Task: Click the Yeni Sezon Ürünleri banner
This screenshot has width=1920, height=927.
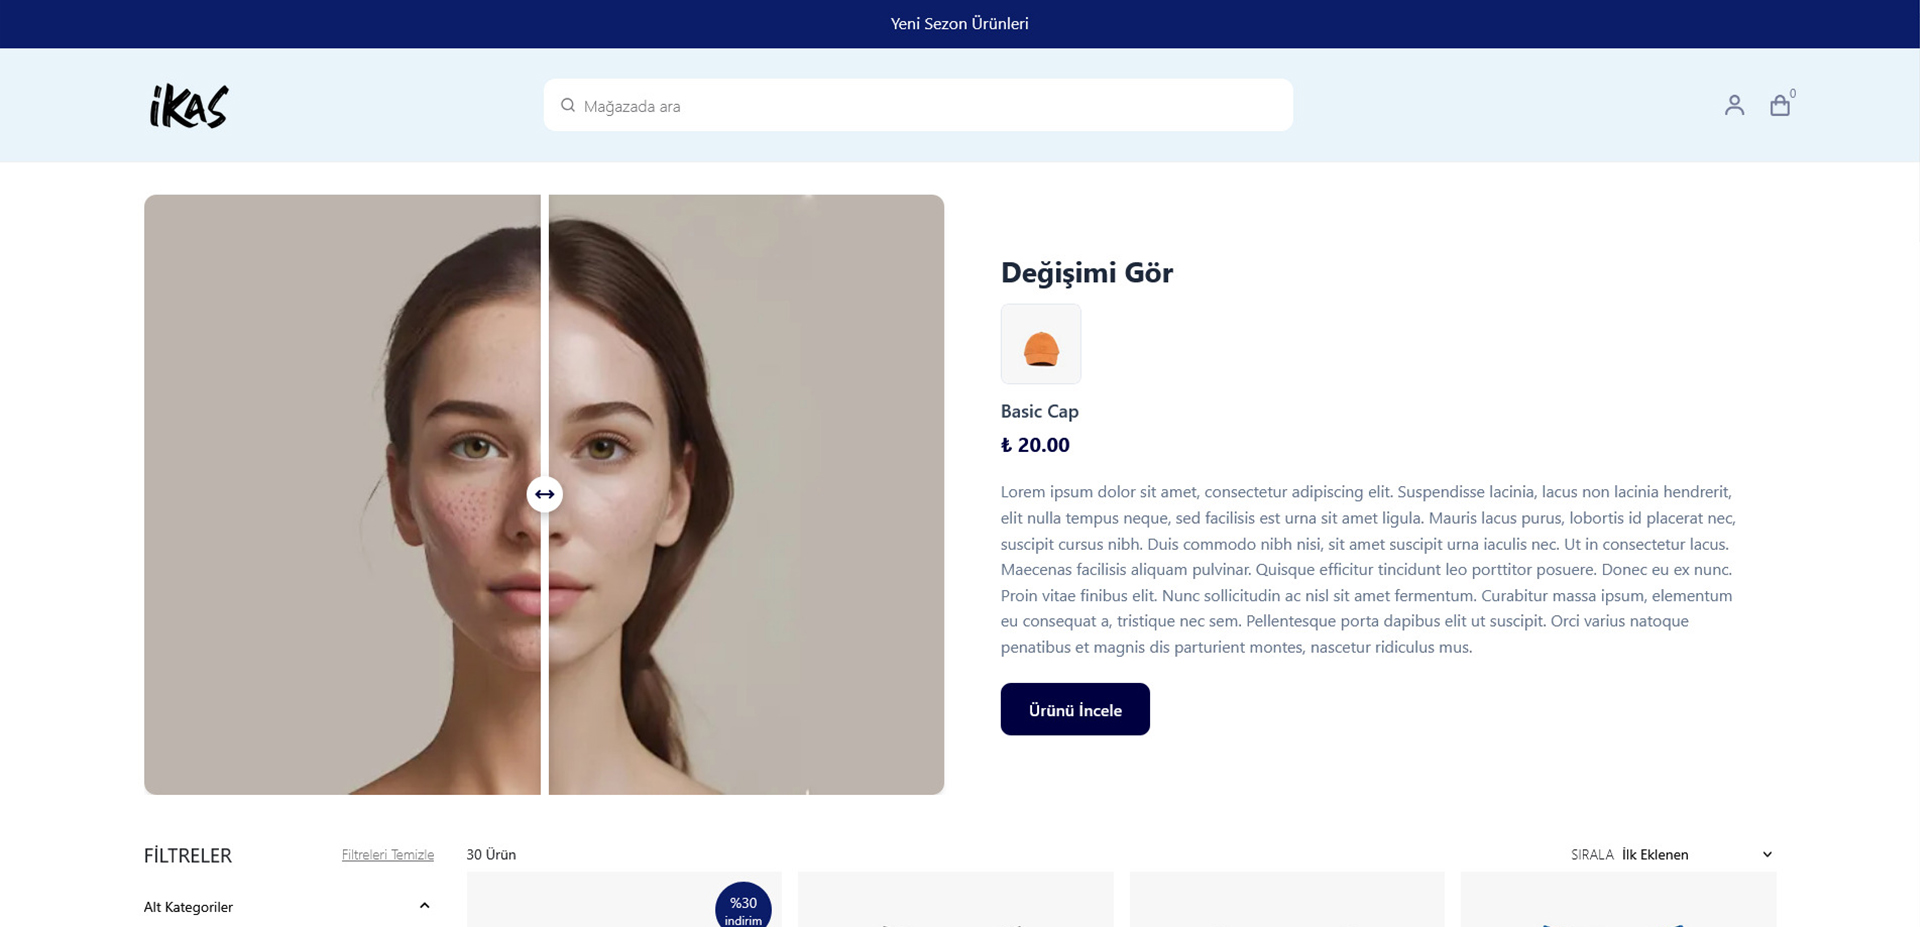Action: tap(960, 24)
